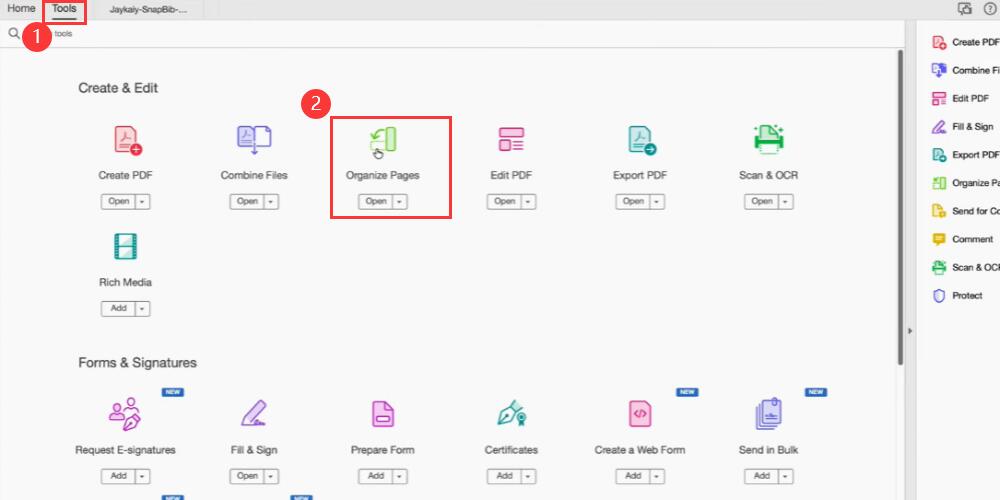Screen dimensions: 1000x500
Task: Click the vertical scrollbar of the tools list
Action: click(900, 207)
